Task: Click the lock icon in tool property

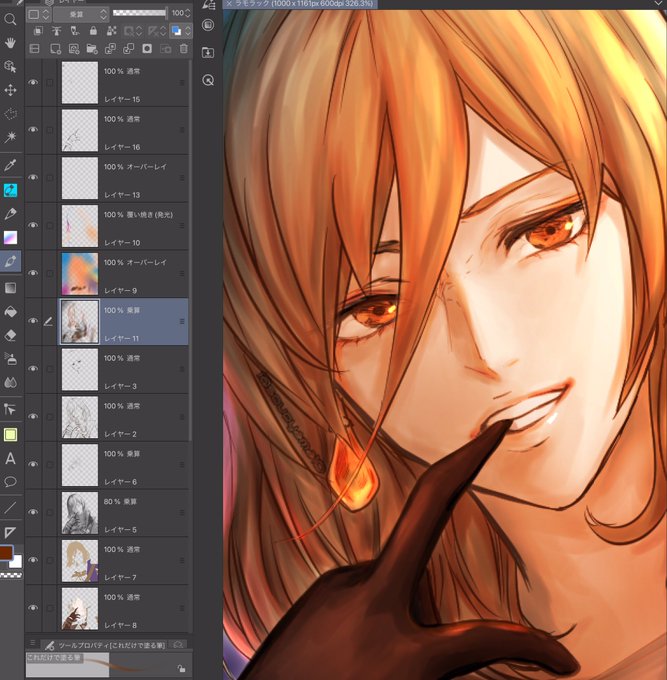Action: 181,669
